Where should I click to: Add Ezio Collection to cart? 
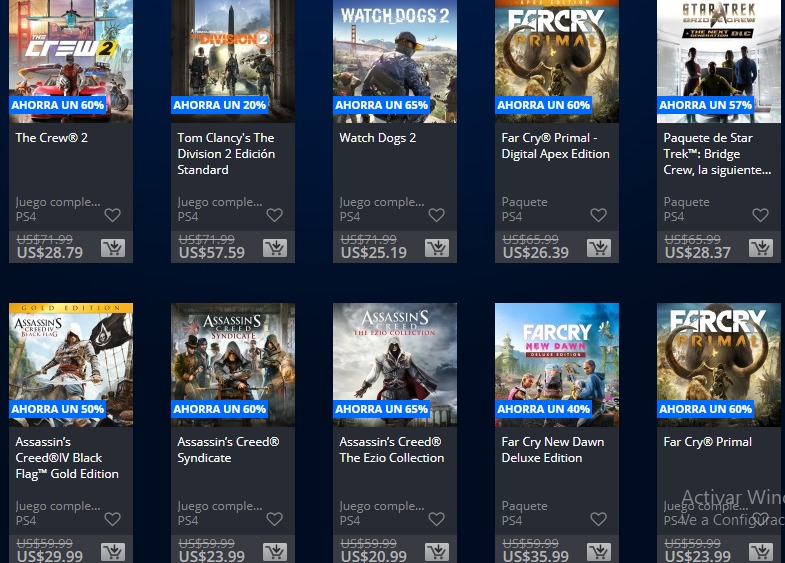pos(437,552)
